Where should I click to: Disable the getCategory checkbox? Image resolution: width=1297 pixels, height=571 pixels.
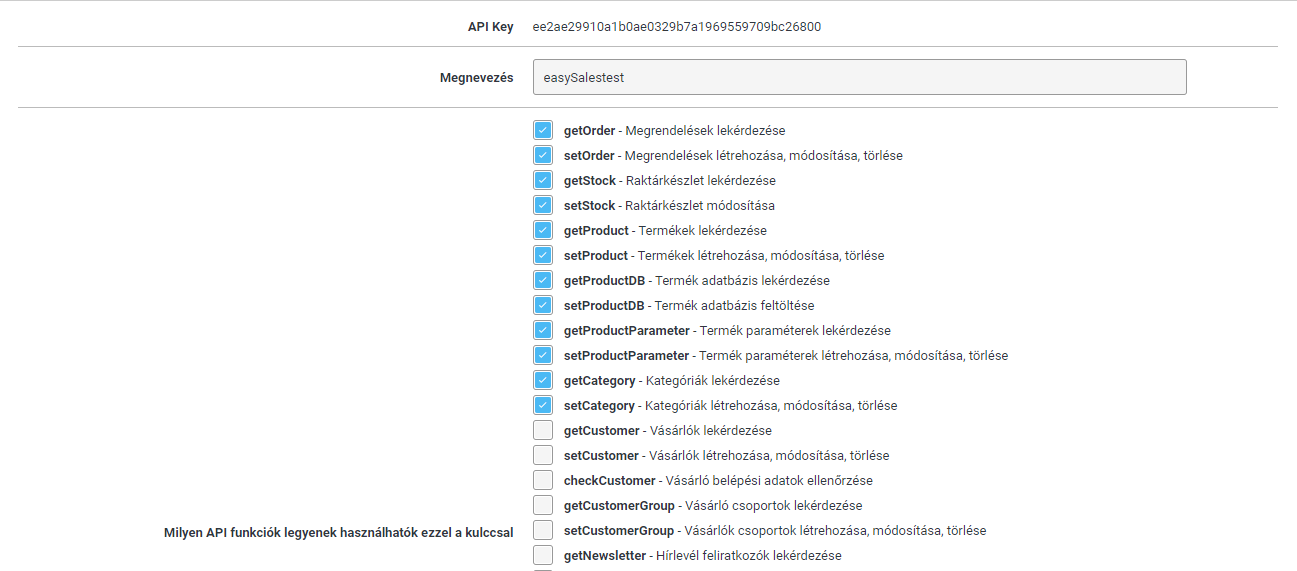(x=543, y=380)
